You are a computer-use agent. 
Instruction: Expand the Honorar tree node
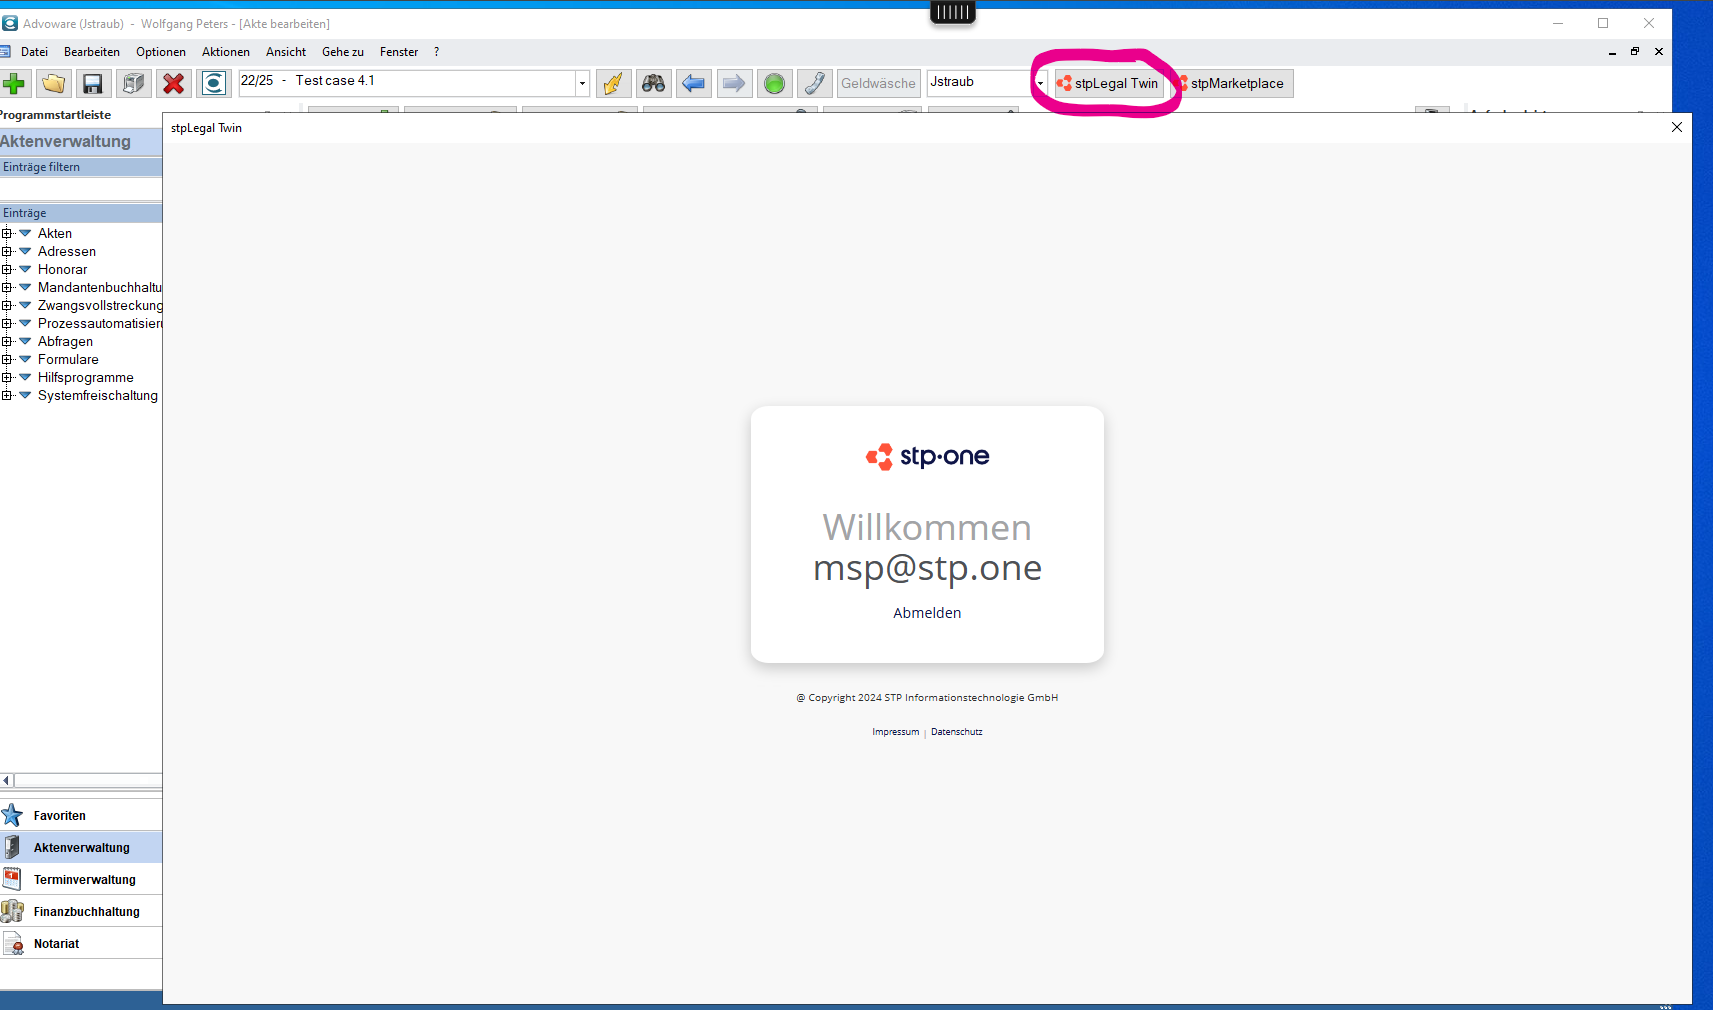(7, 269)
